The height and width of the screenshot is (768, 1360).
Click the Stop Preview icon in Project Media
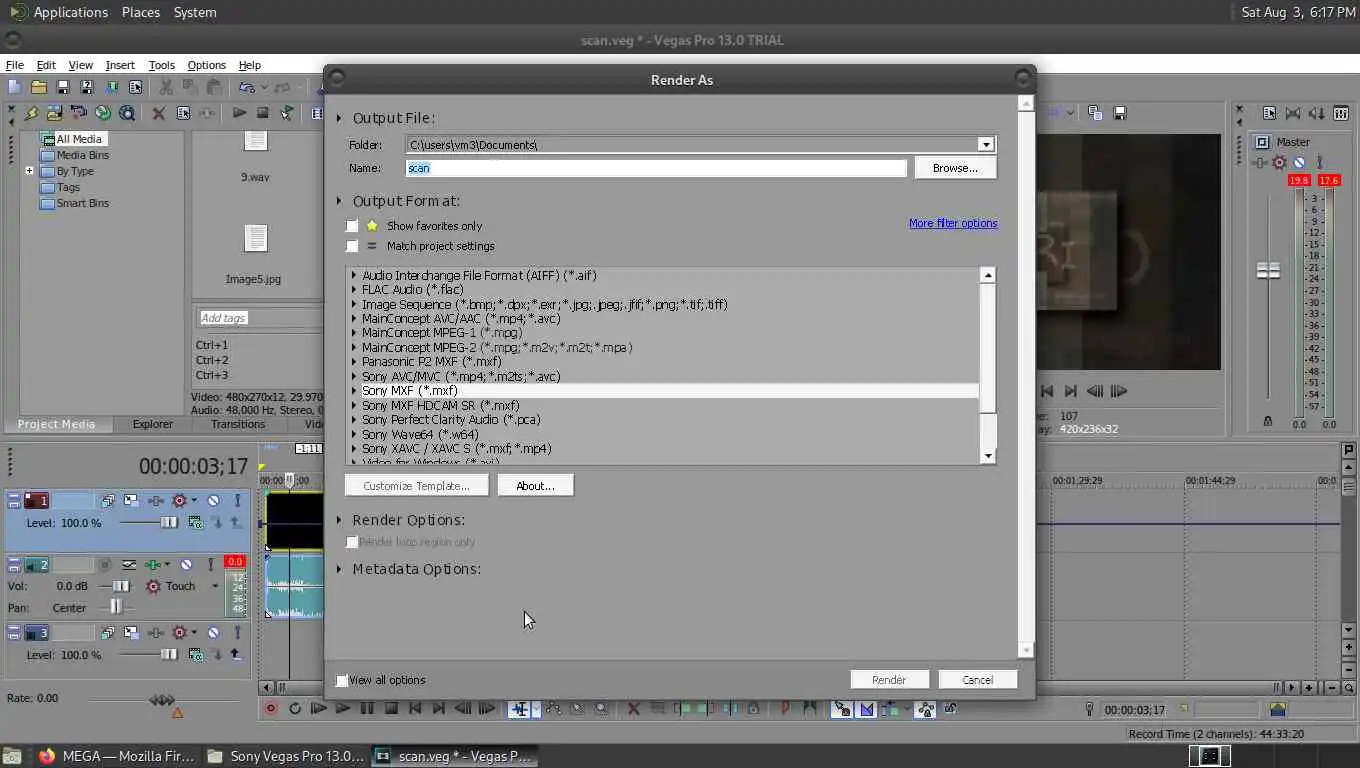point(263,113)
